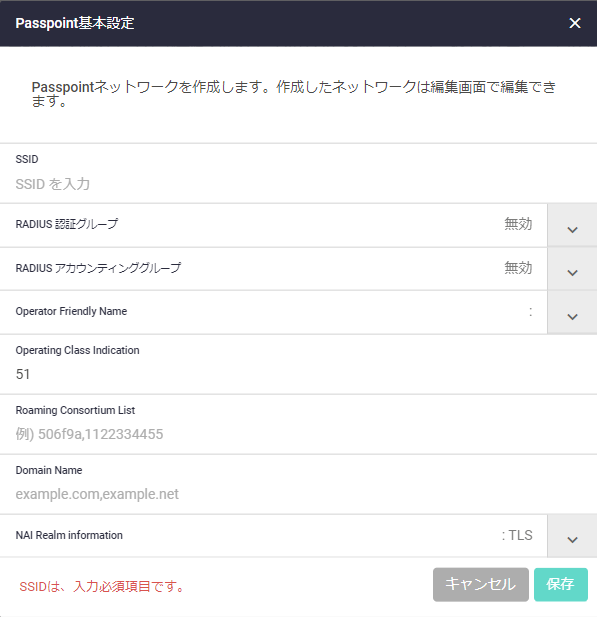Click the Operator Friendly Name label
This screenshot has height=617, width=597.
click(x=71, y=311)
